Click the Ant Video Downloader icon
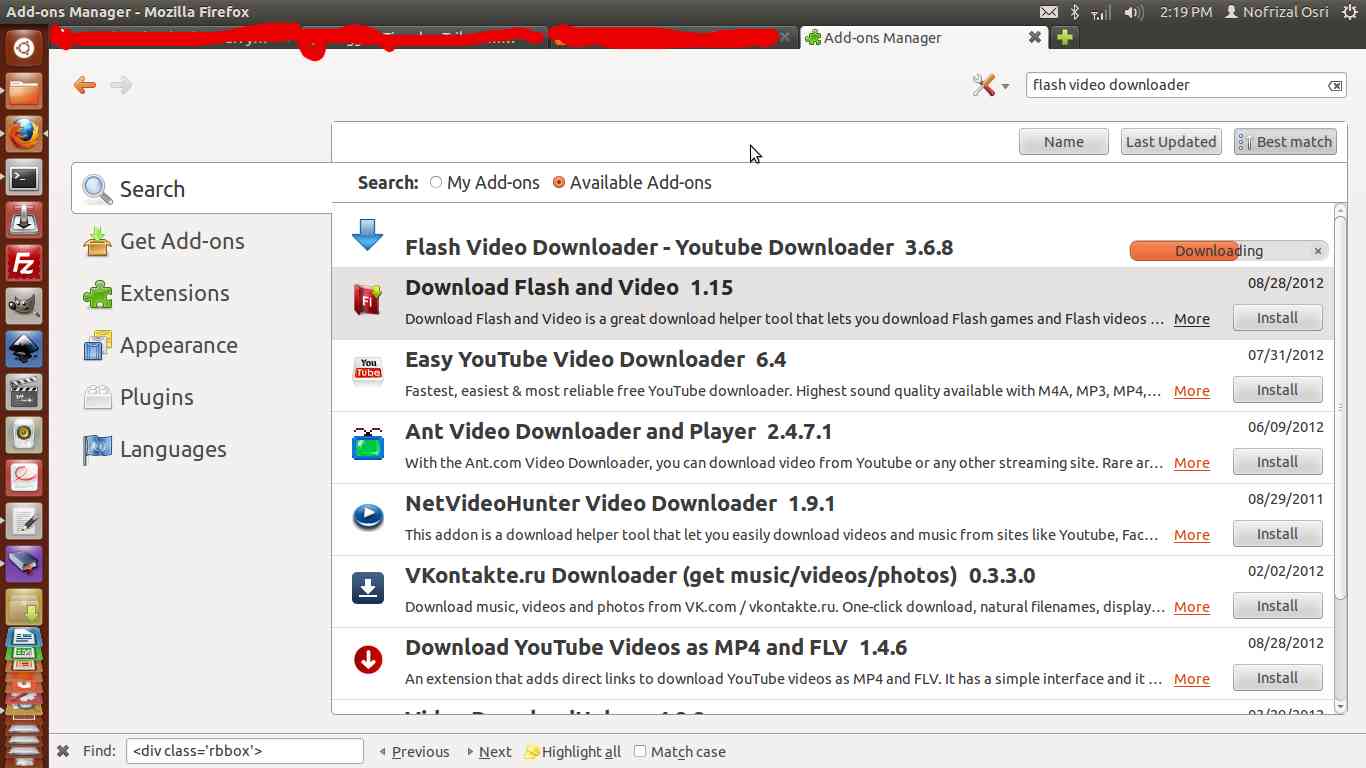The width and height of the screenshot is (1366, 768). coord(368,443)
